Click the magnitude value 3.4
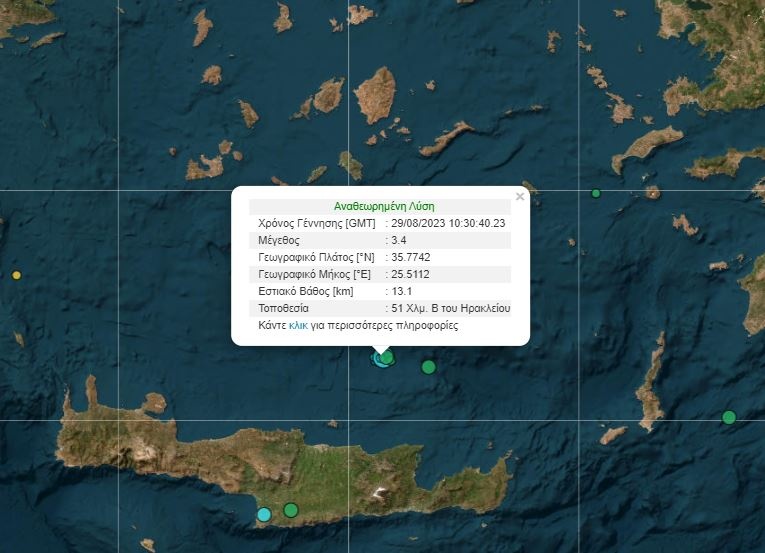This screenshot has height=553, width=765. click(399, 240)
